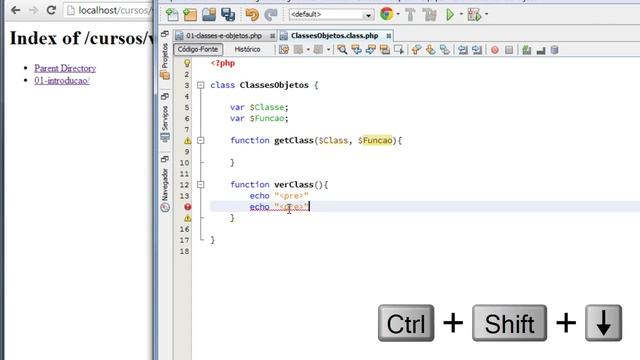Viewport: 640px width, 360px height.
Task: Click the getClass function name
Action: (293, 140)
